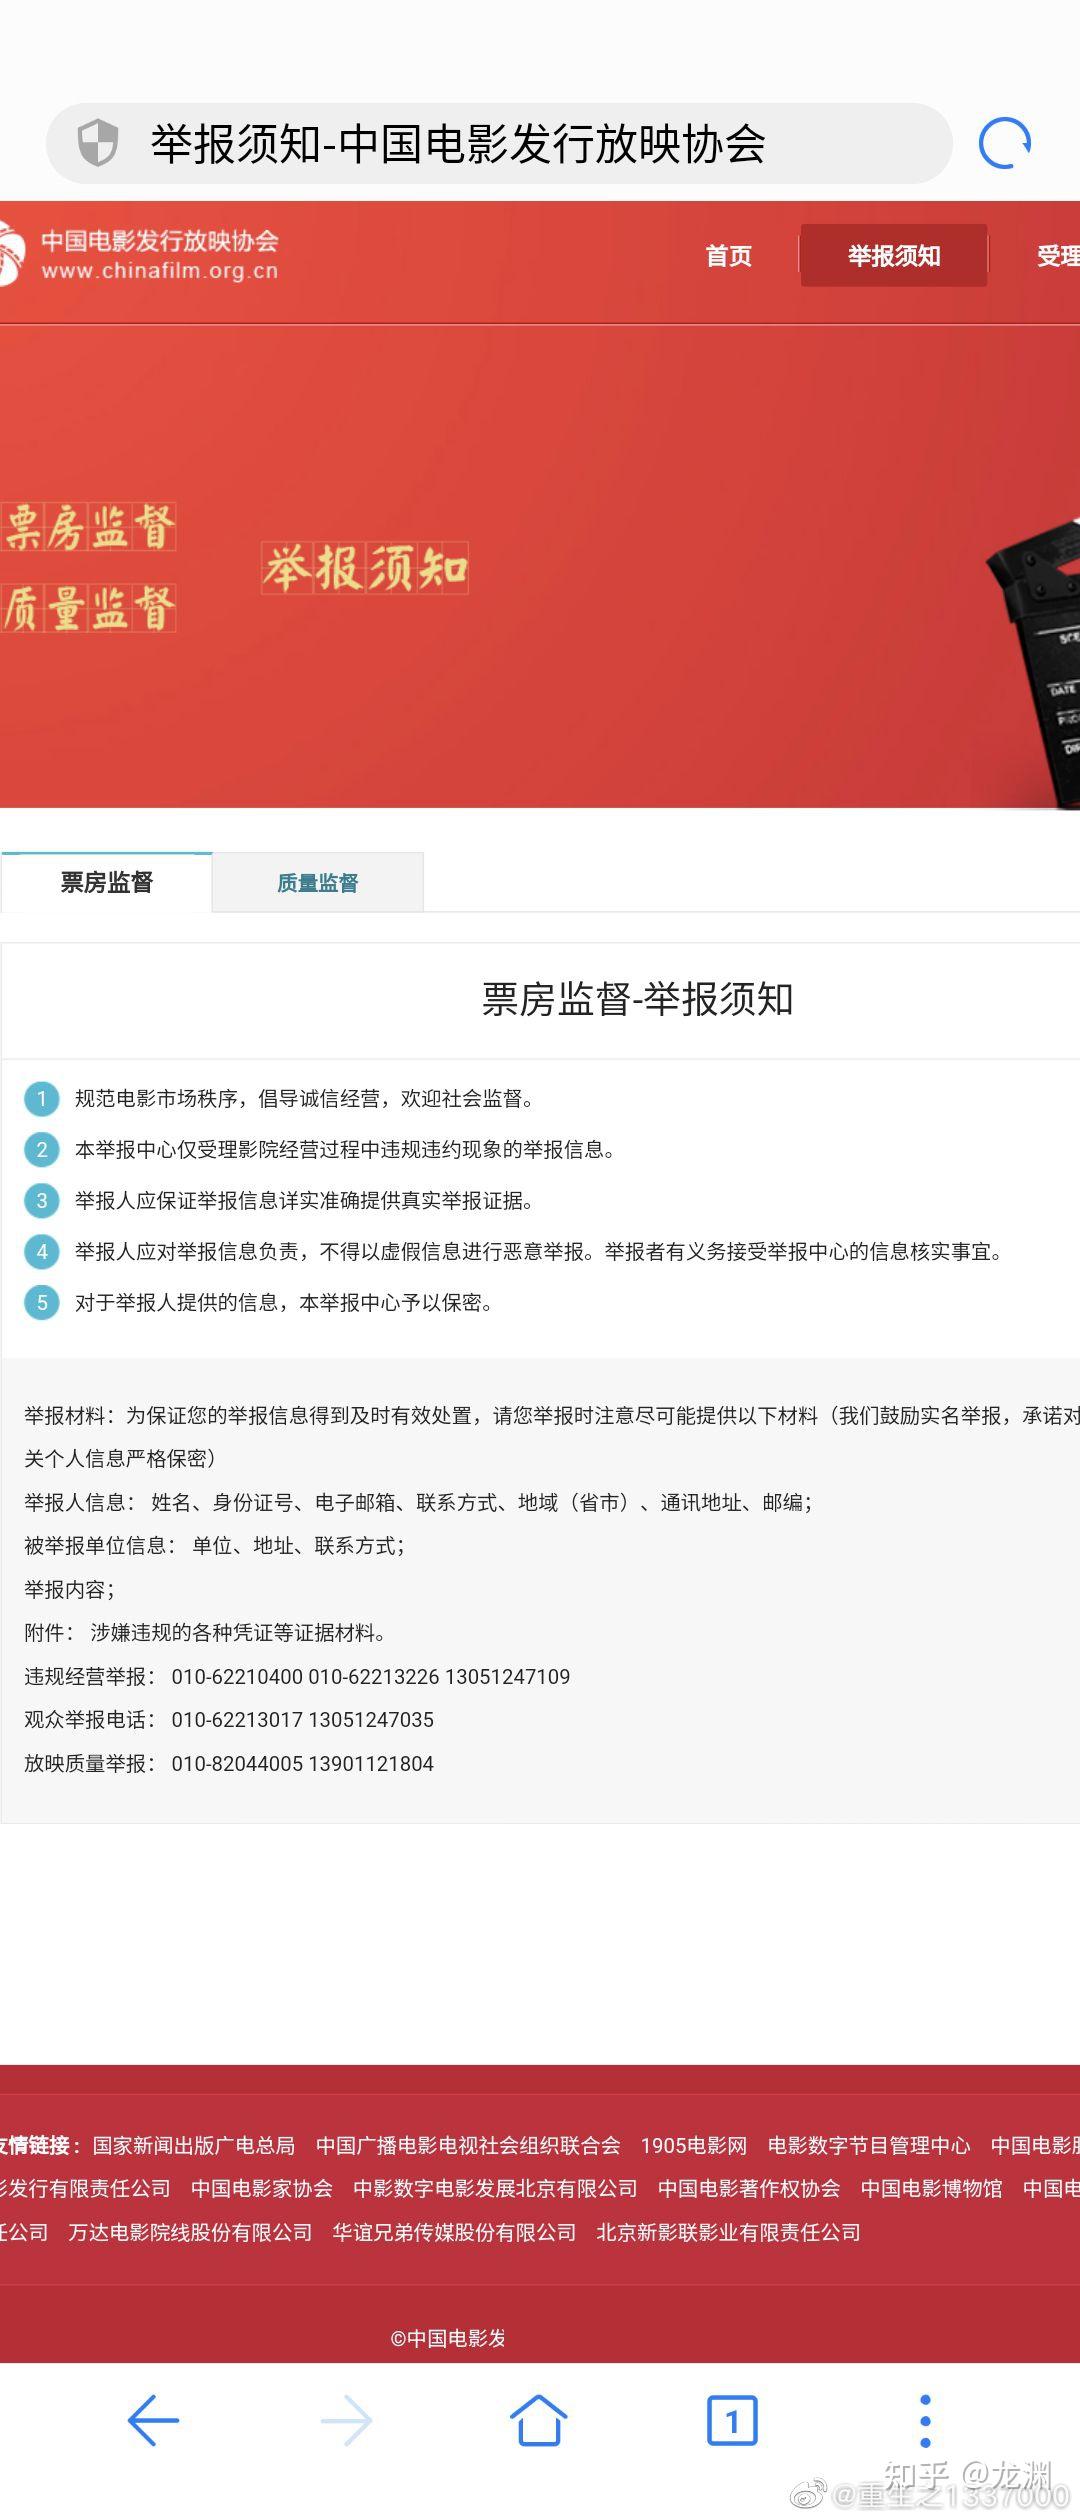The height and width of the screenshot is (2520, 1080).
Task: Open the 中国电影家协会 footer link
Action: [x=262, y=2188]
